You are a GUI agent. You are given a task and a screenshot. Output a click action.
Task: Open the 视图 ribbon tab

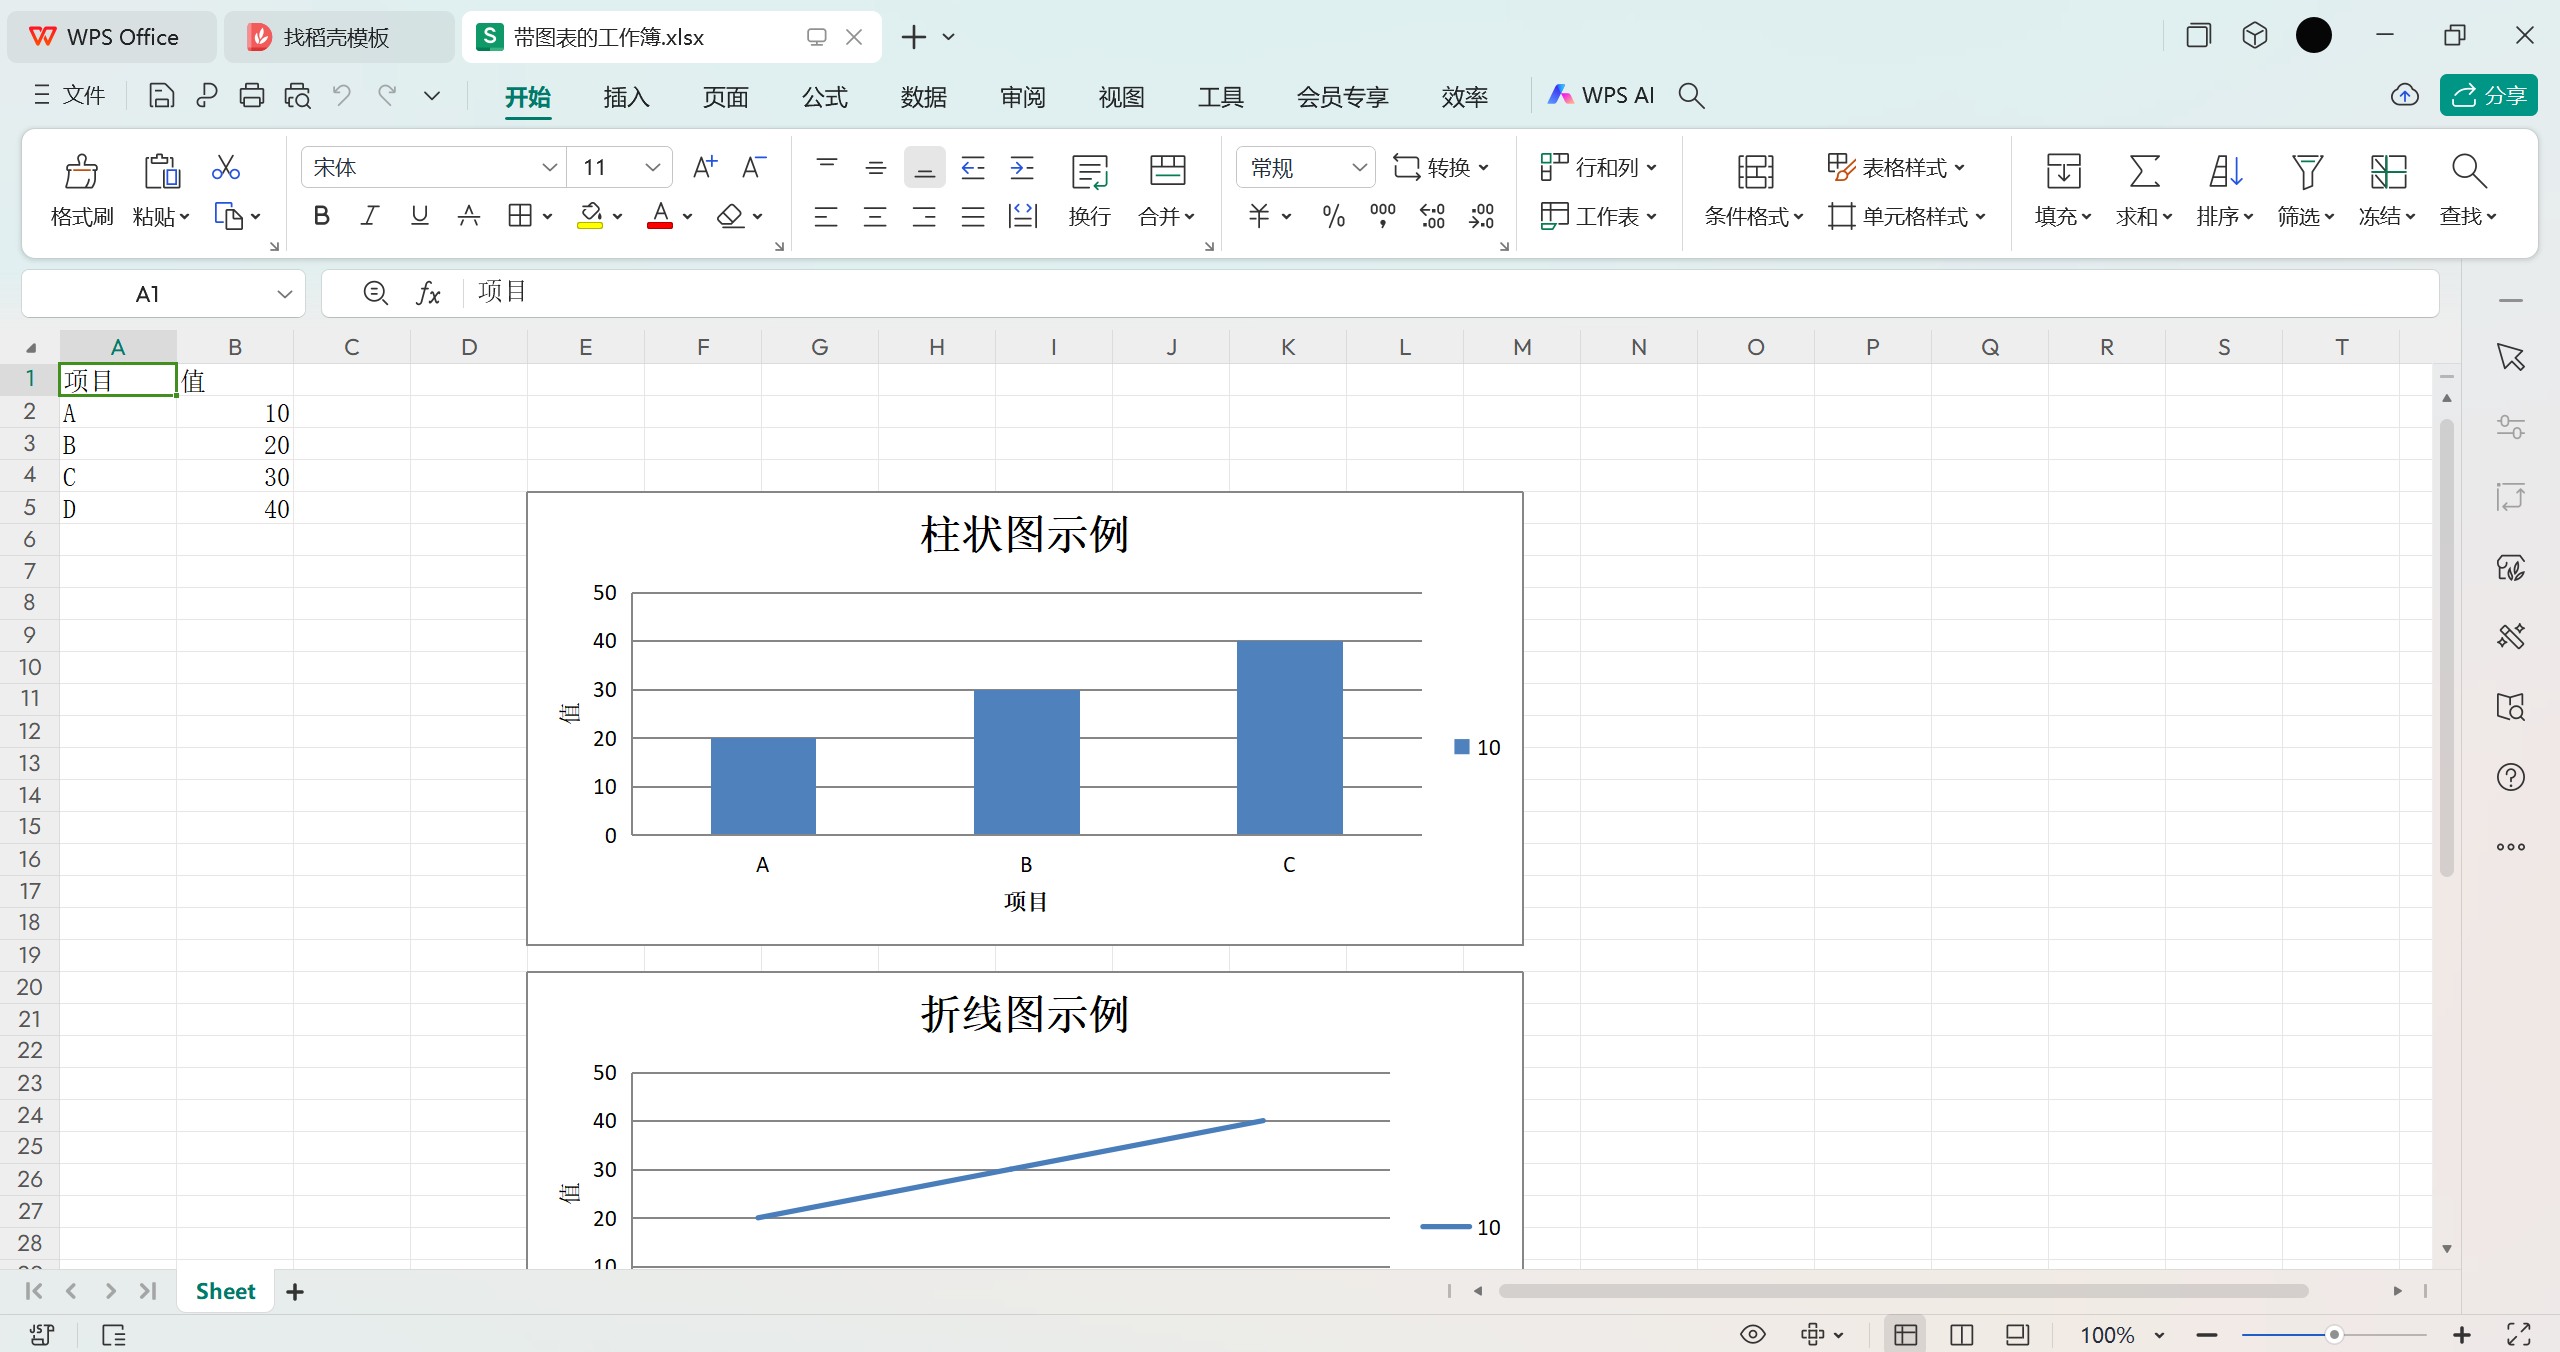[x=1121, y=97]
